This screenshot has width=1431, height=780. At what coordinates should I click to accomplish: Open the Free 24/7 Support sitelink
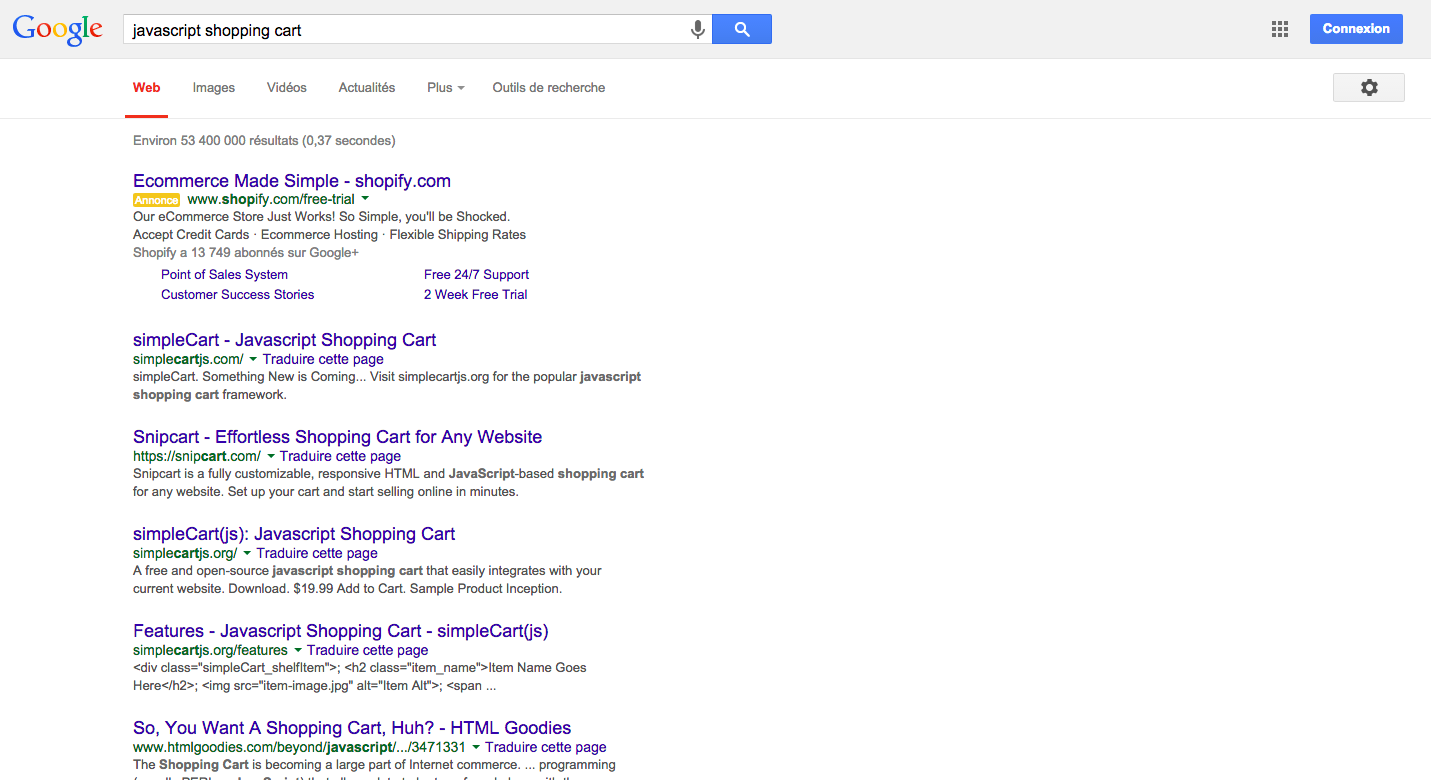[x=477, y=275]
